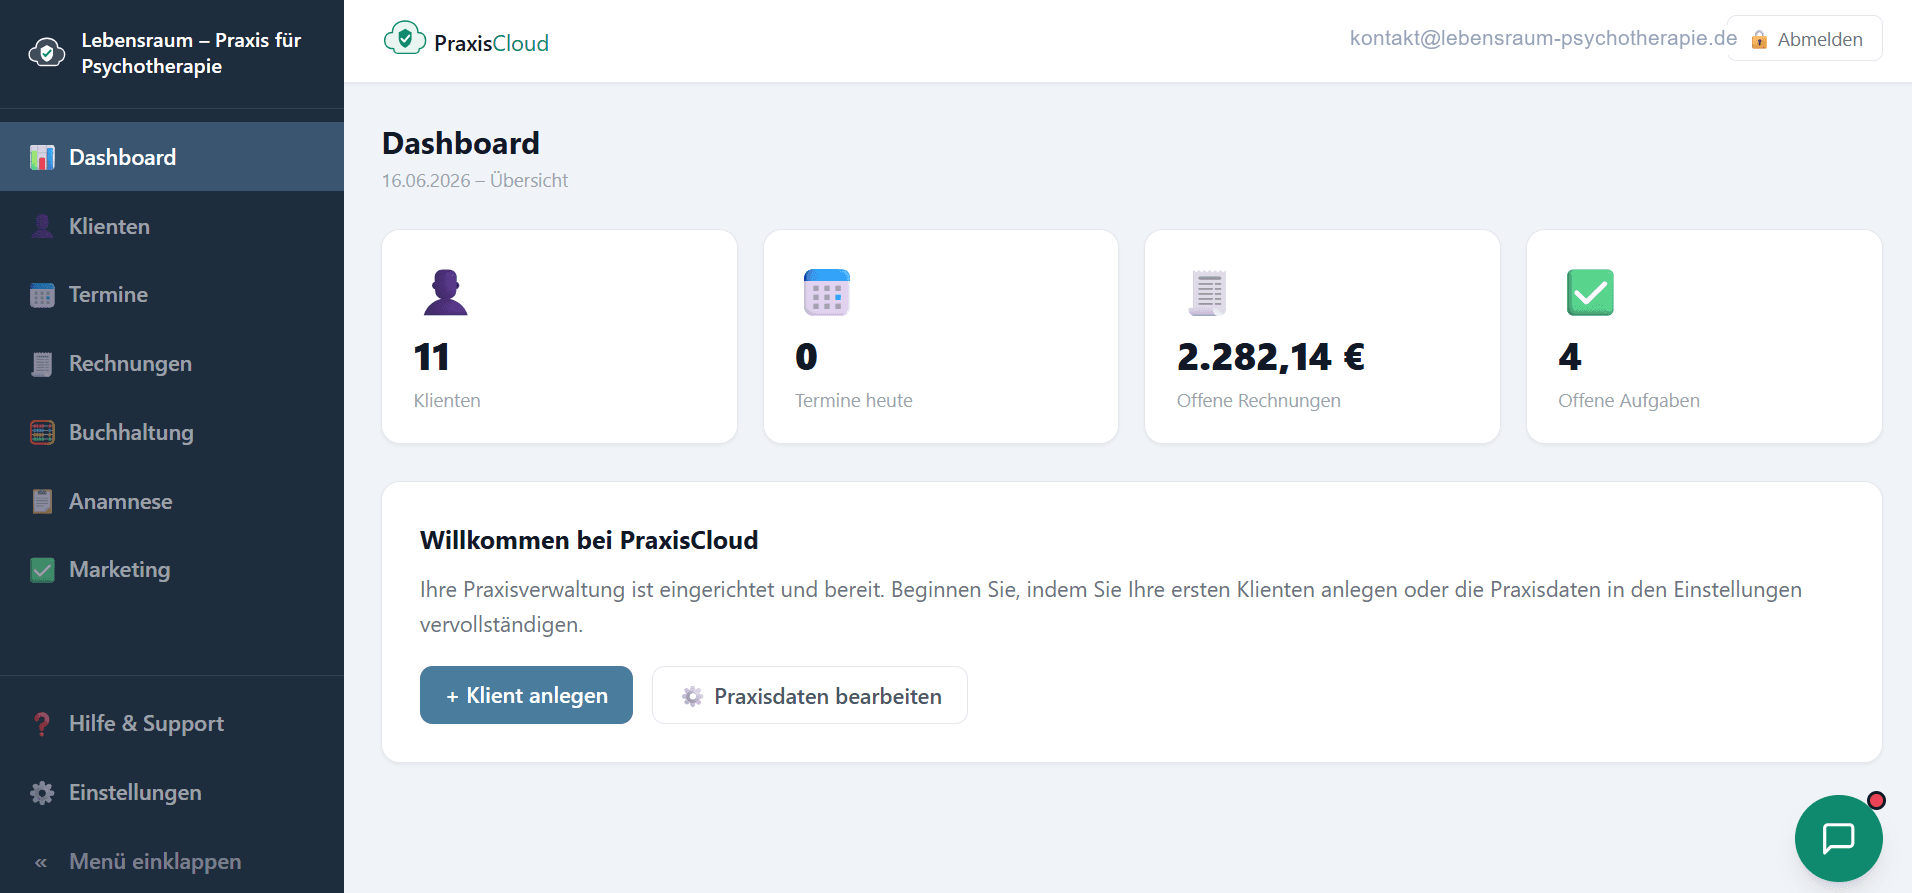The image size is (1912, 893).
Task: Click the 2.282,14 € open invoices amount
Action: 1271,357
